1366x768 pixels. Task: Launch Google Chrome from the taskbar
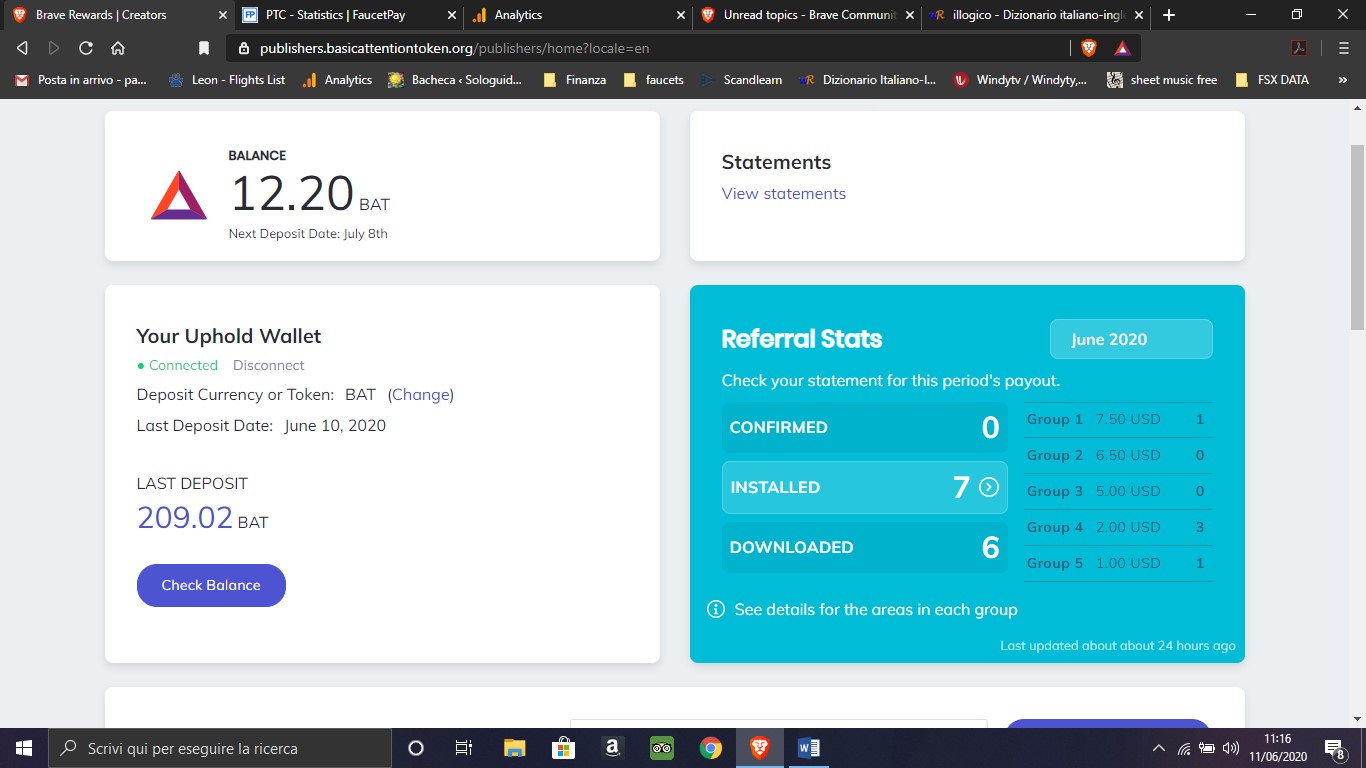[x=710, y=748]
